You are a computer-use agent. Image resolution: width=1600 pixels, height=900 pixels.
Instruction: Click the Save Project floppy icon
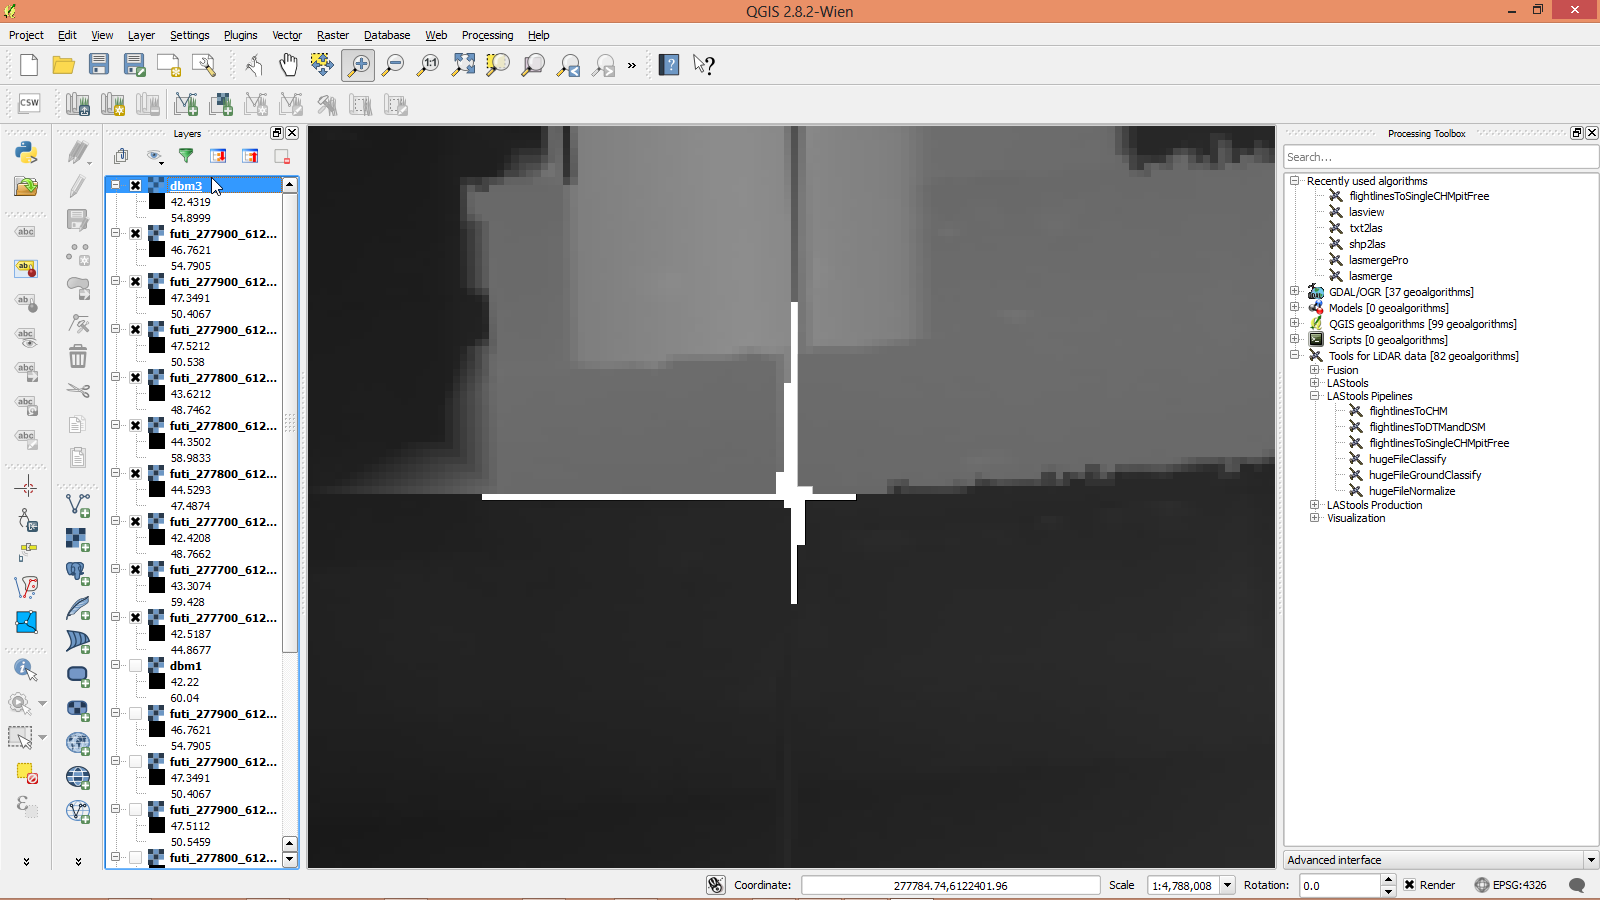pos(99,65)
